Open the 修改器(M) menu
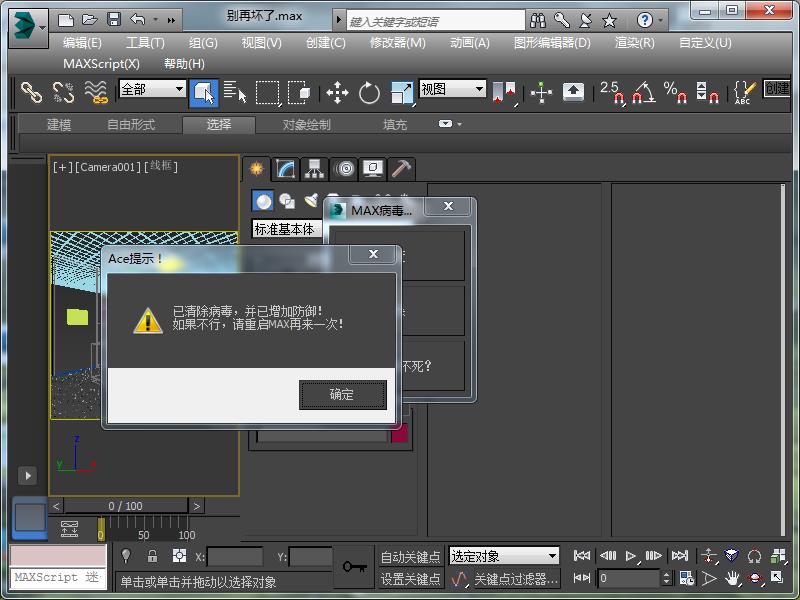Viewport: 800px width, 600px height. click(397, 43)
